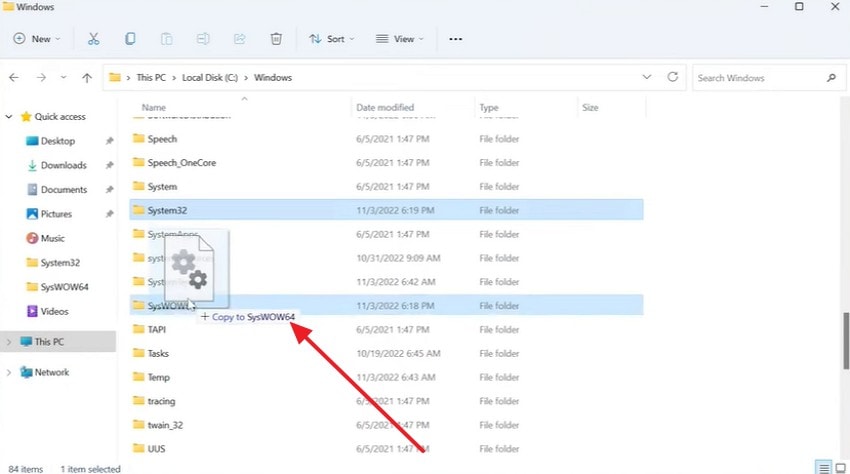Open Downloads in Quick access
The height and width of the screenshot is (474, 850).
63,165
